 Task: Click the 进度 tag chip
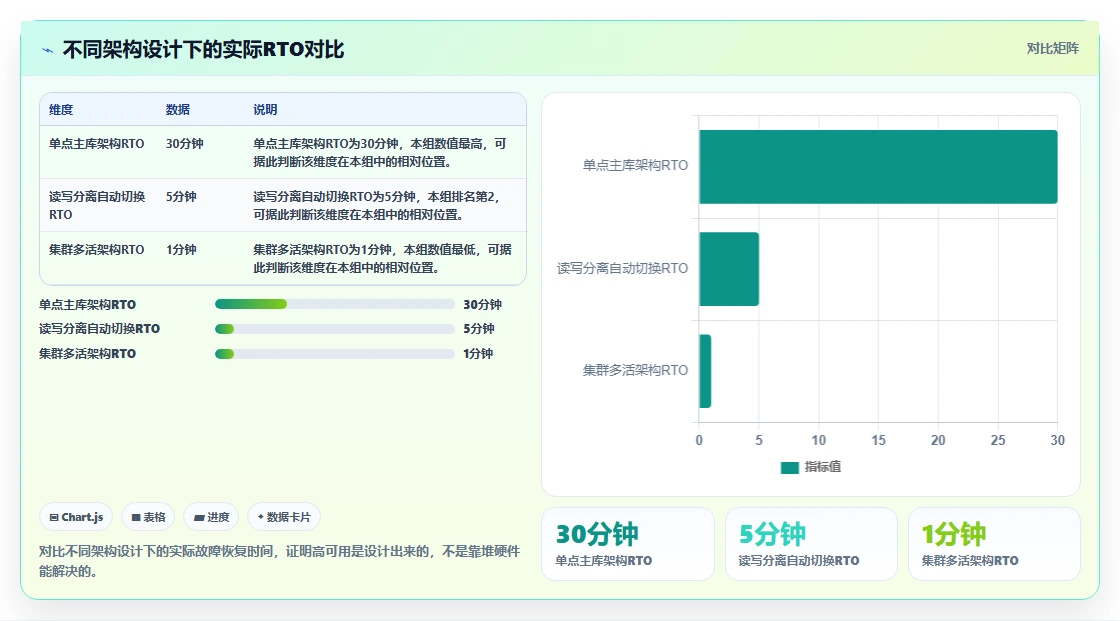coord(211,517)
